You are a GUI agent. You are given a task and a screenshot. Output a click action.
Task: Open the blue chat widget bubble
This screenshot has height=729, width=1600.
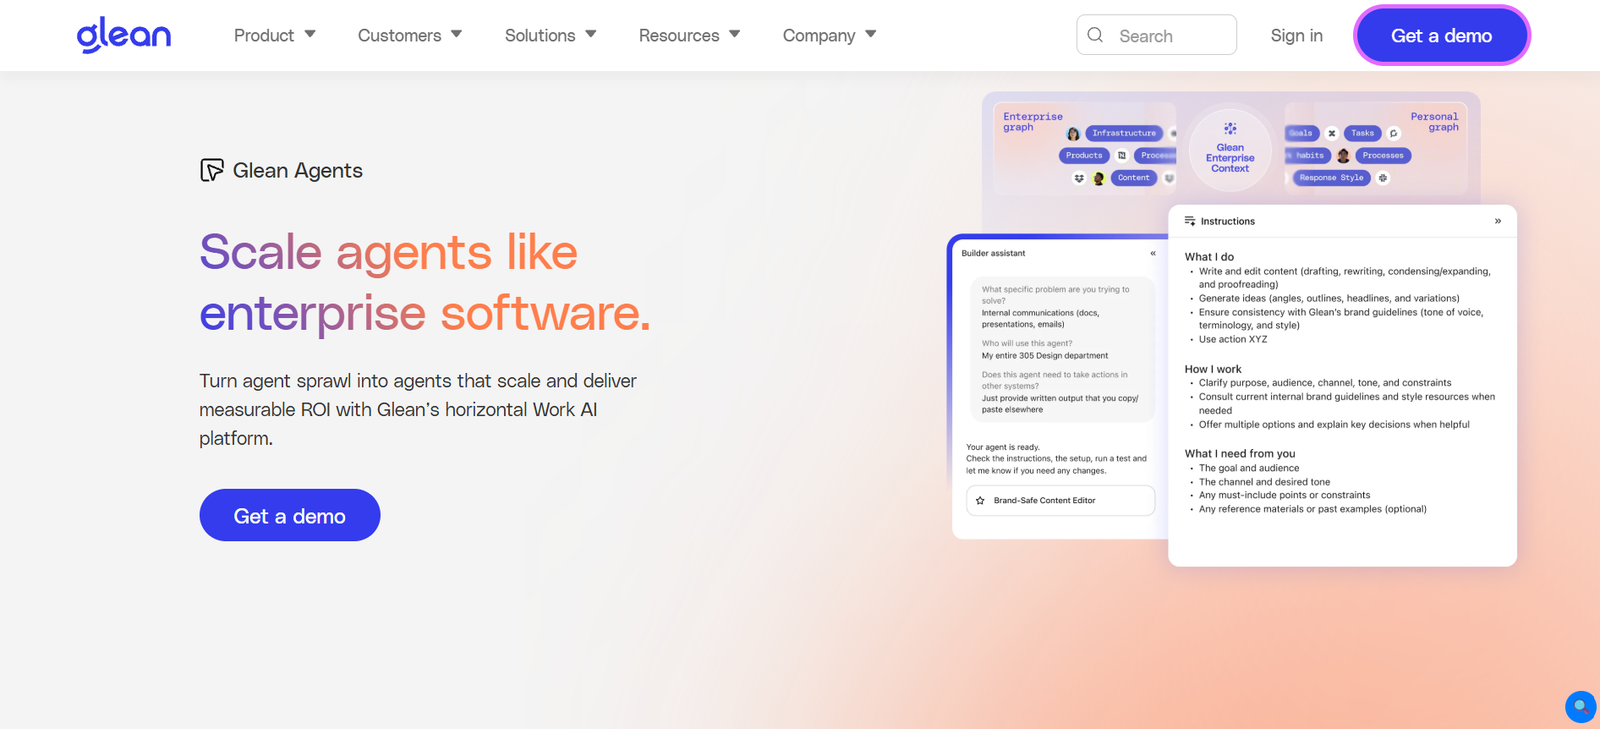coord(1580,707)
